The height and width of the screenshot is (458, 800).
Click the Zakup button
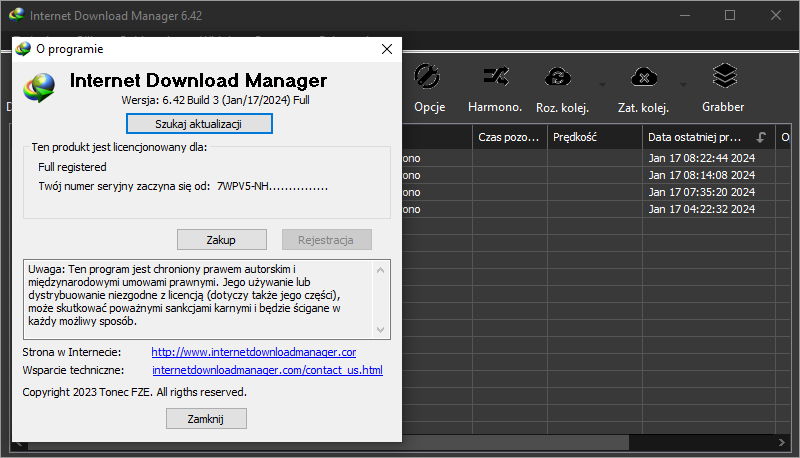(221, 240)
